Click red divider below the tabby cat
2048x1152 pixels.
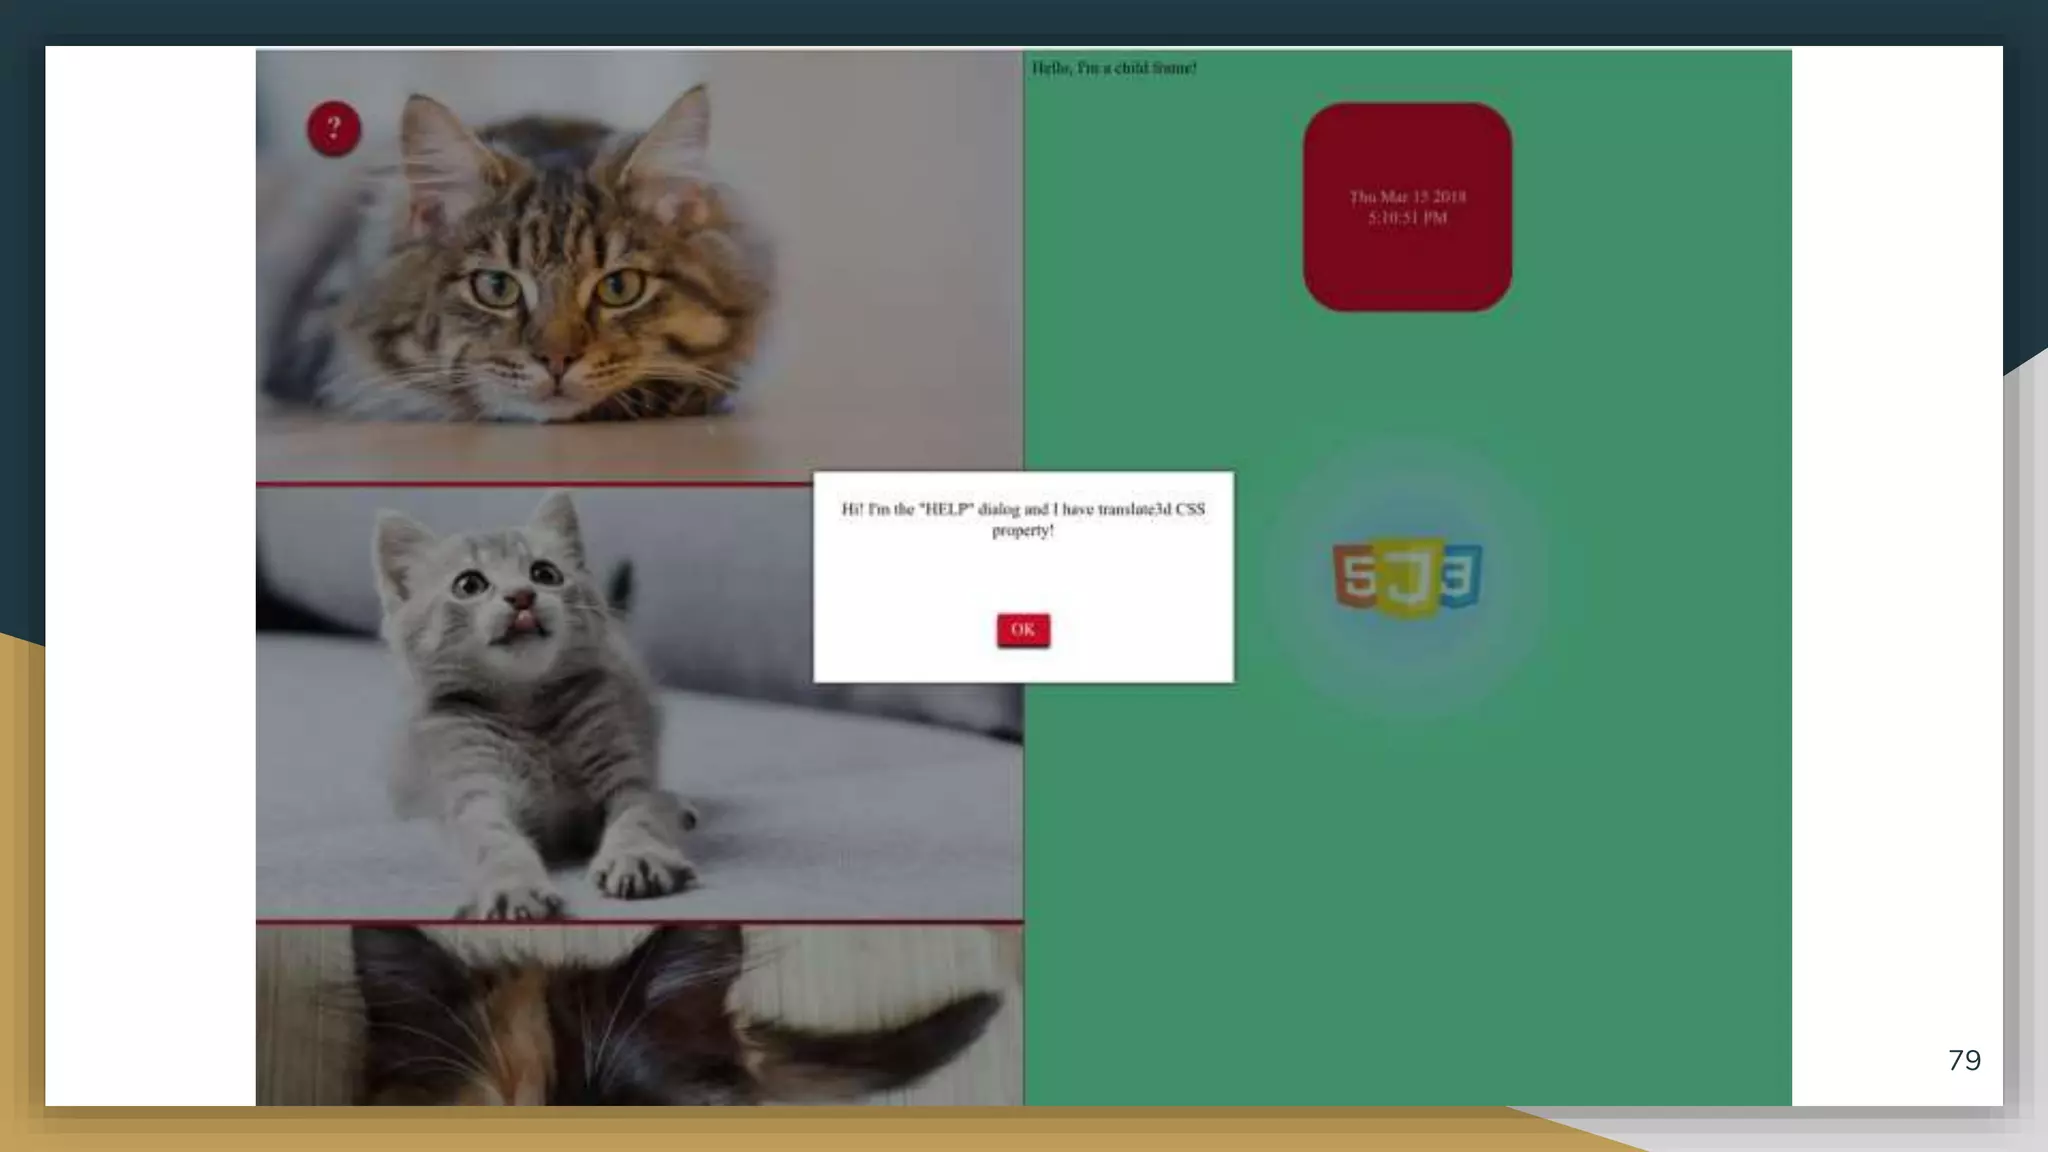[530, 484]
